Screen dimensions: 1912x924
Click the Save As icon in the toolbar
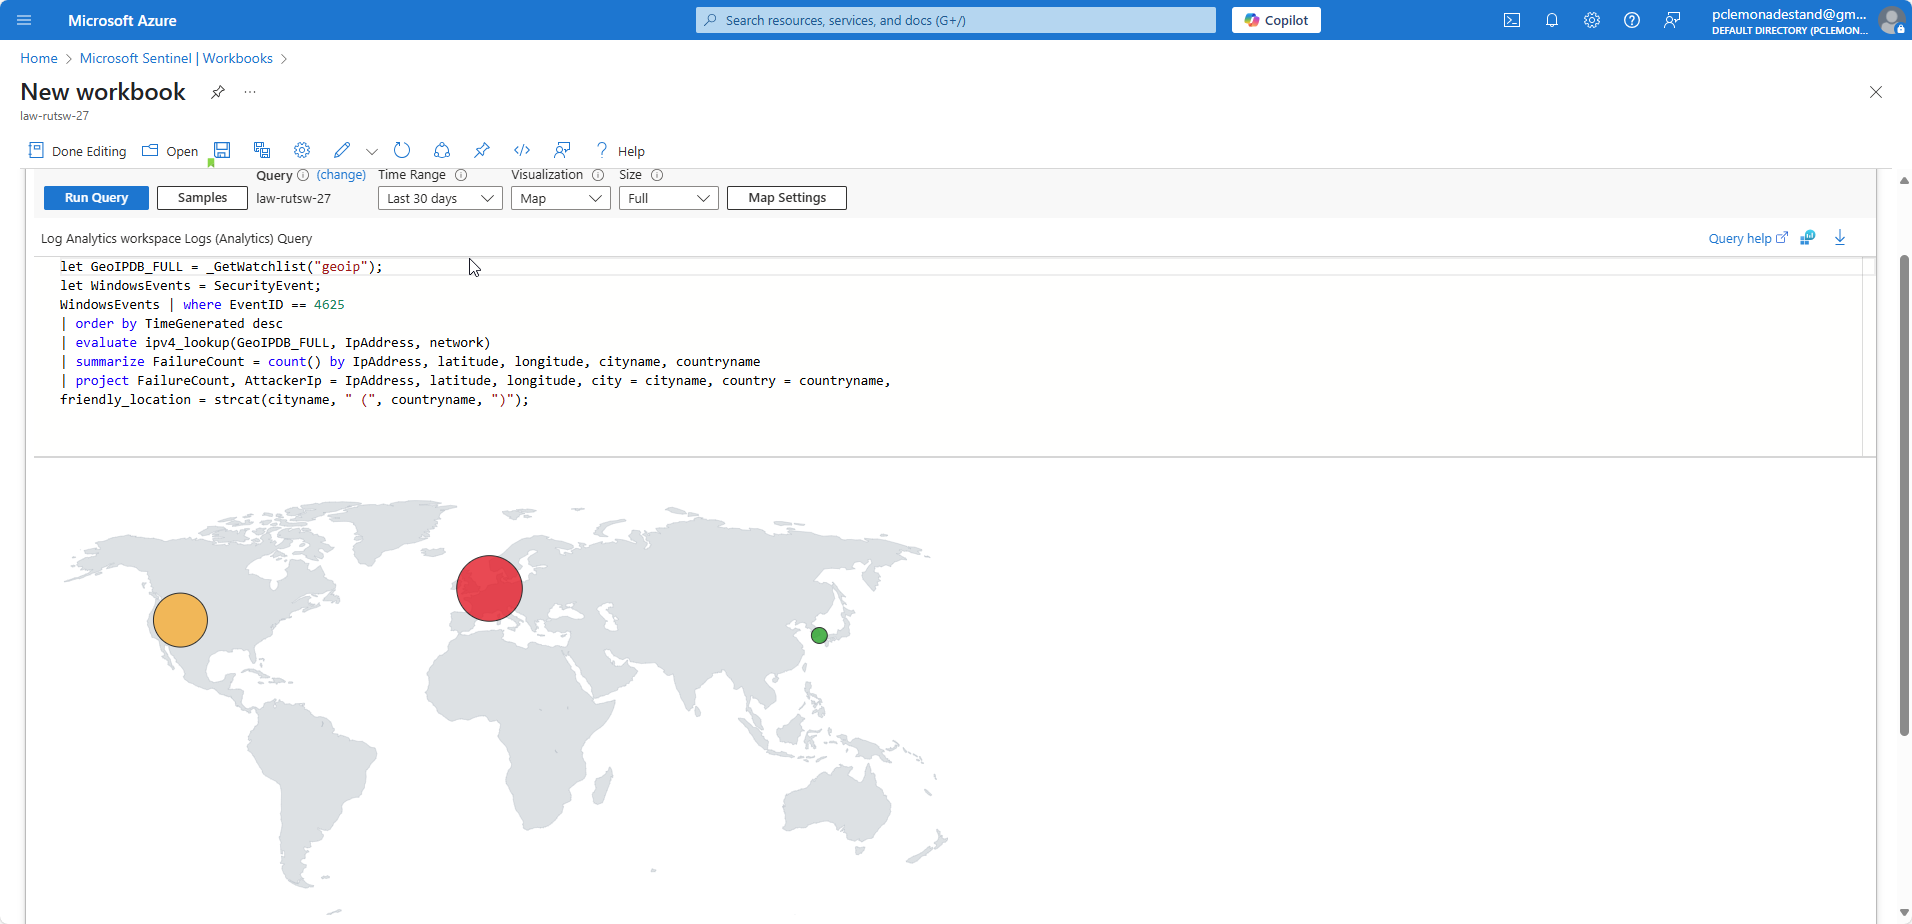(262, 150)
